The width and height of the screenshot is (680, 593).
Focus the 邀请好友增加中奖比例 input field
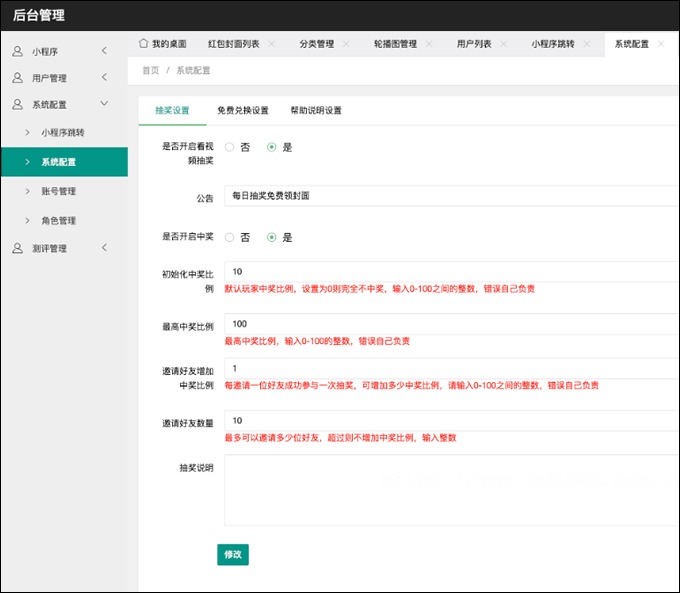coord(451,368)
